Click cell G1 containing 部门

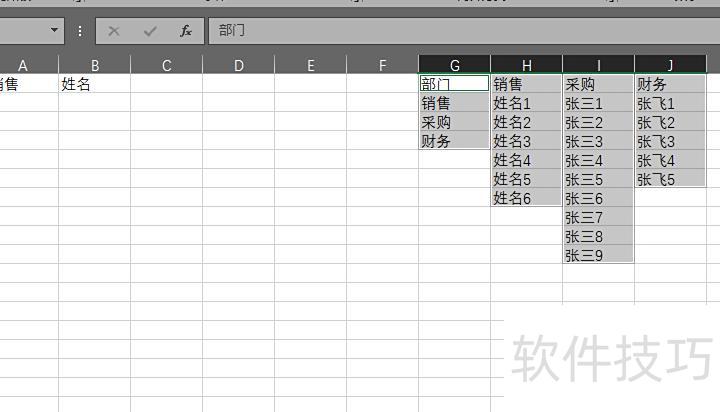pos(455,84)
